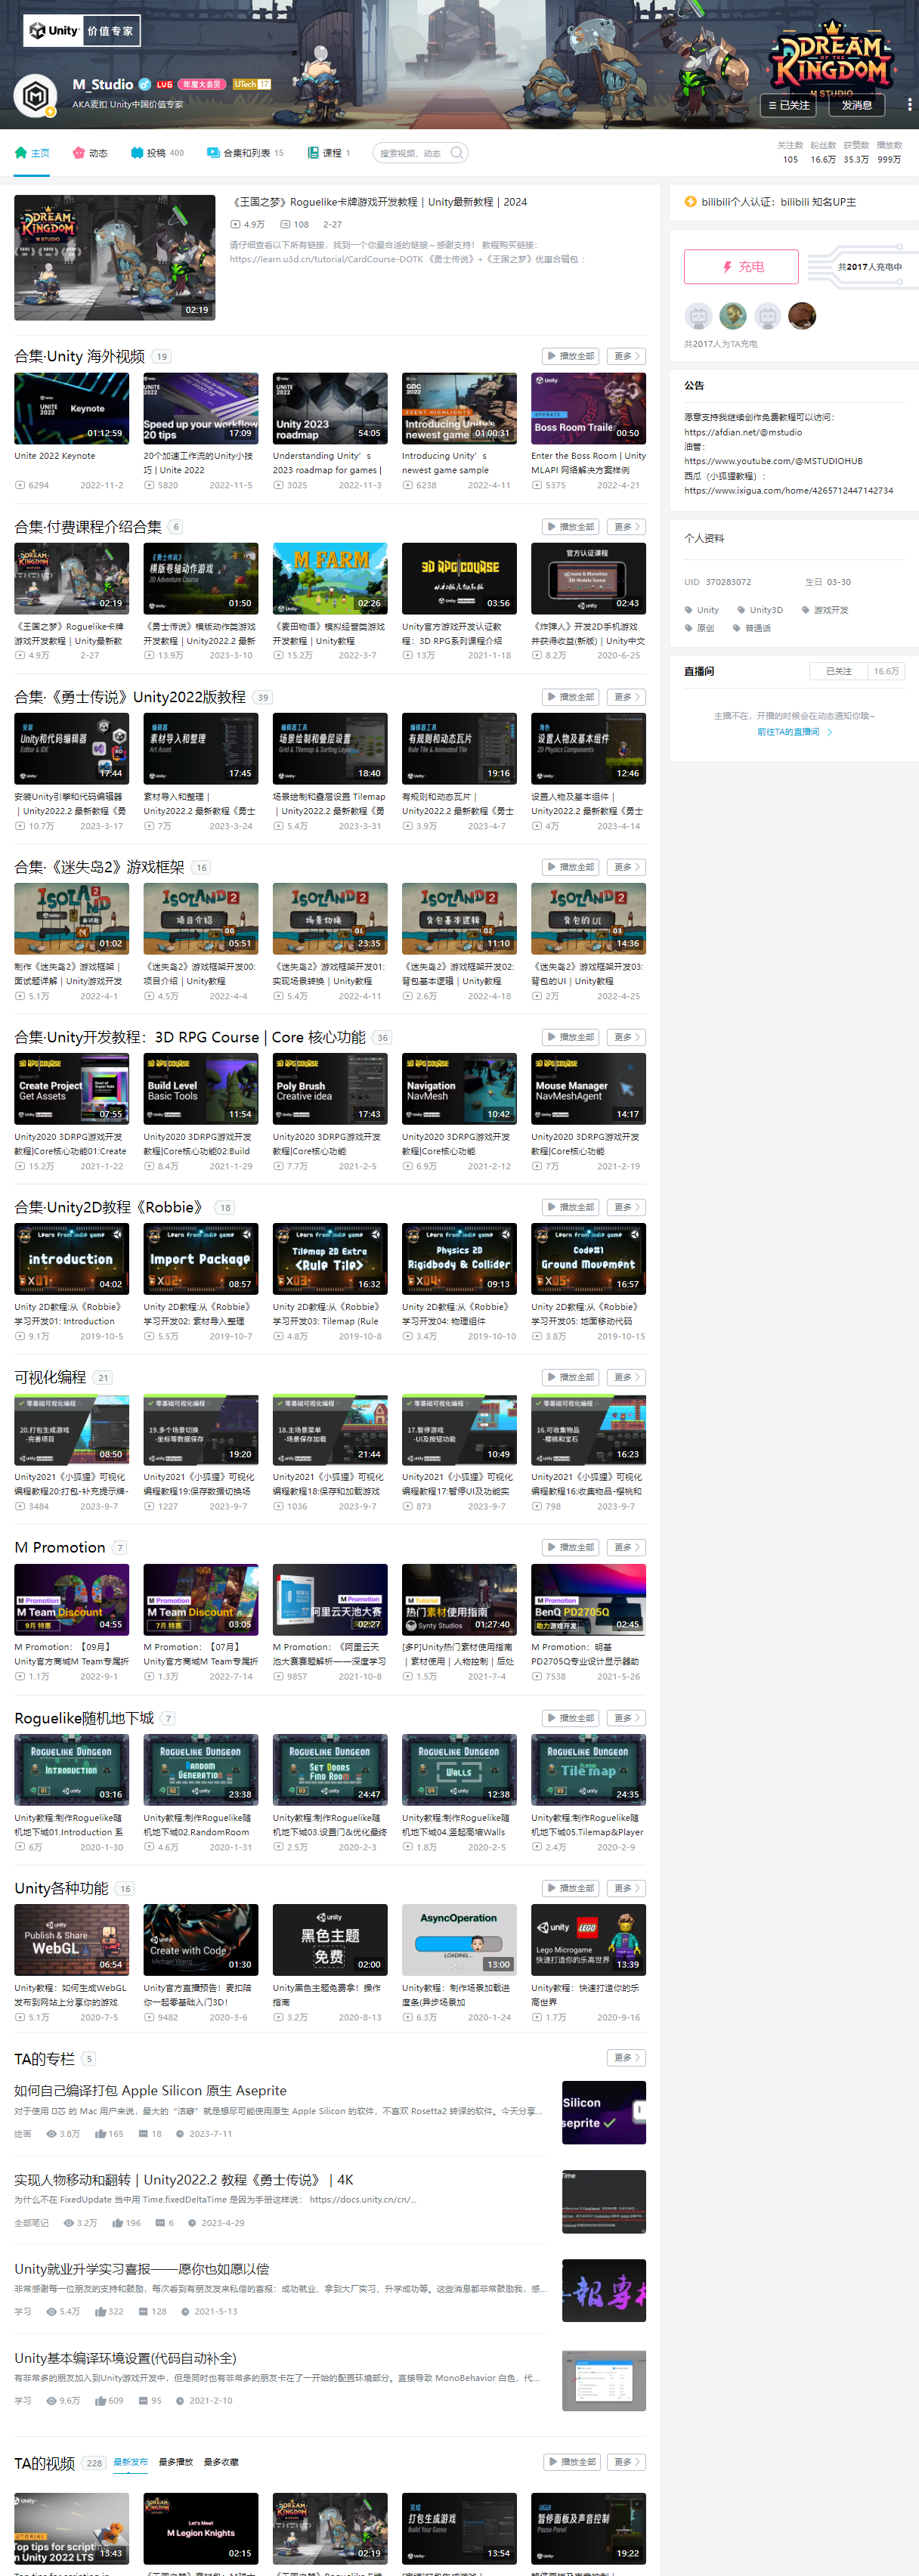This screenshot has height=2576, width=919.
Task: Click 播放全部 for Unity各种功能
Action: [571, 1888]
